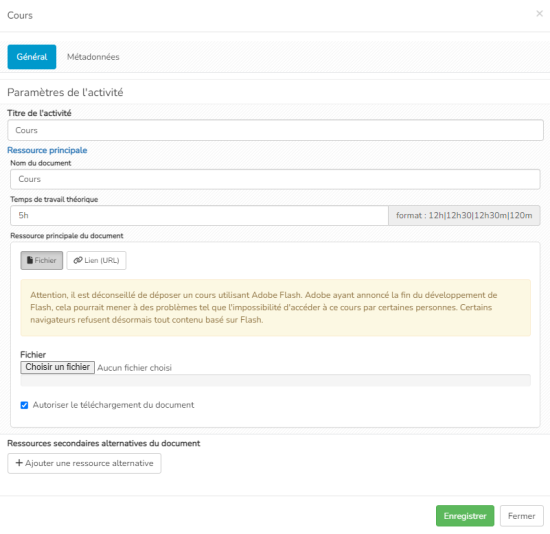Select the Fichier file icon option
The width and height of the screenshot is (550, 534).
42,260
